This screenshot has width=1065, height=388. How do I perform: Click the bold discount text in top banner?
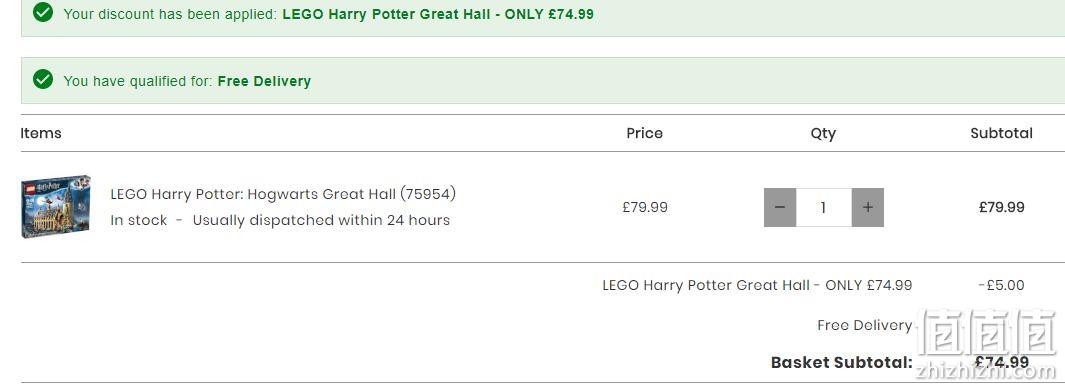tap(438, 14)
